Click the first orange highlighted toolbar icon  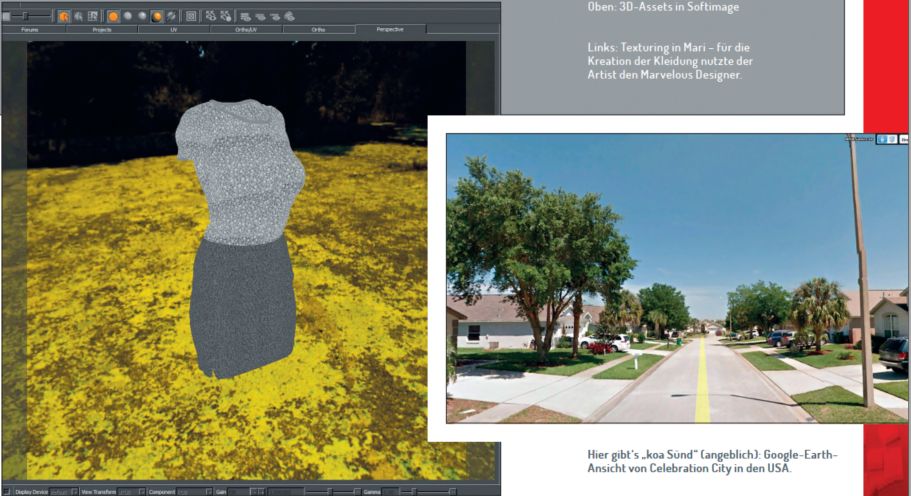pos(63,16)
